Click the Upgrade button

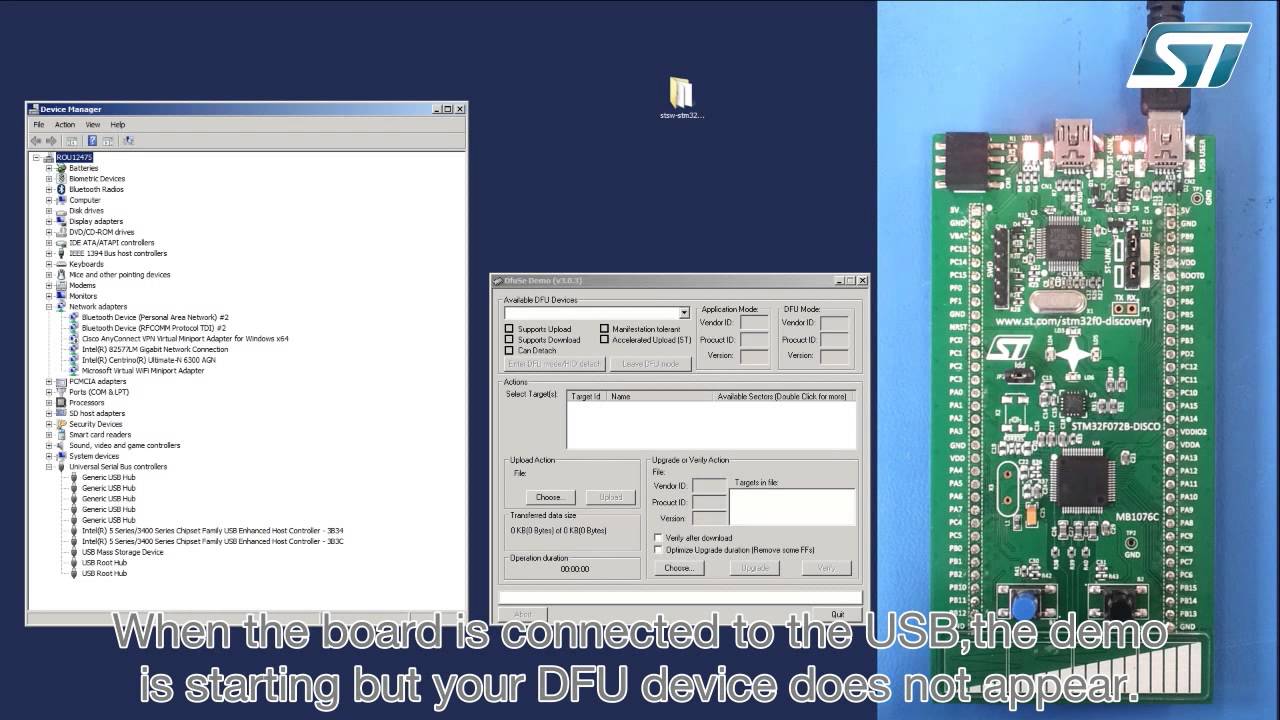pos(755,568)
